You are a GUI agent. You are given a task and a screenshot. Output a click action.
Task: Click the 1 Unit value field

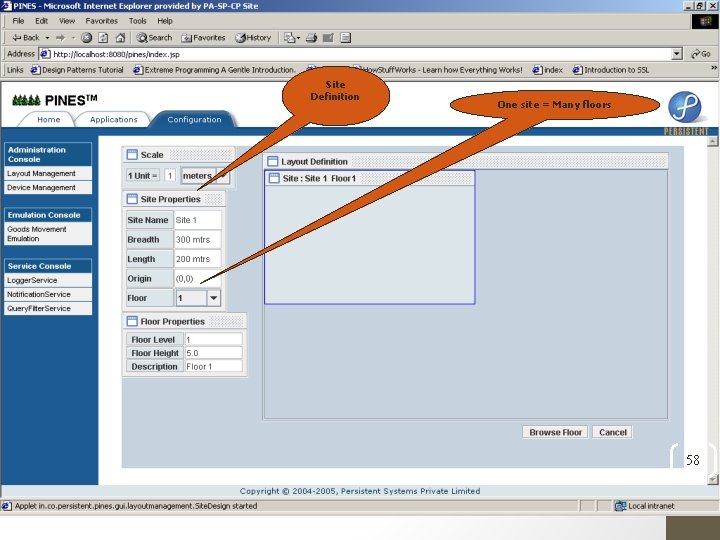[170, 175]
